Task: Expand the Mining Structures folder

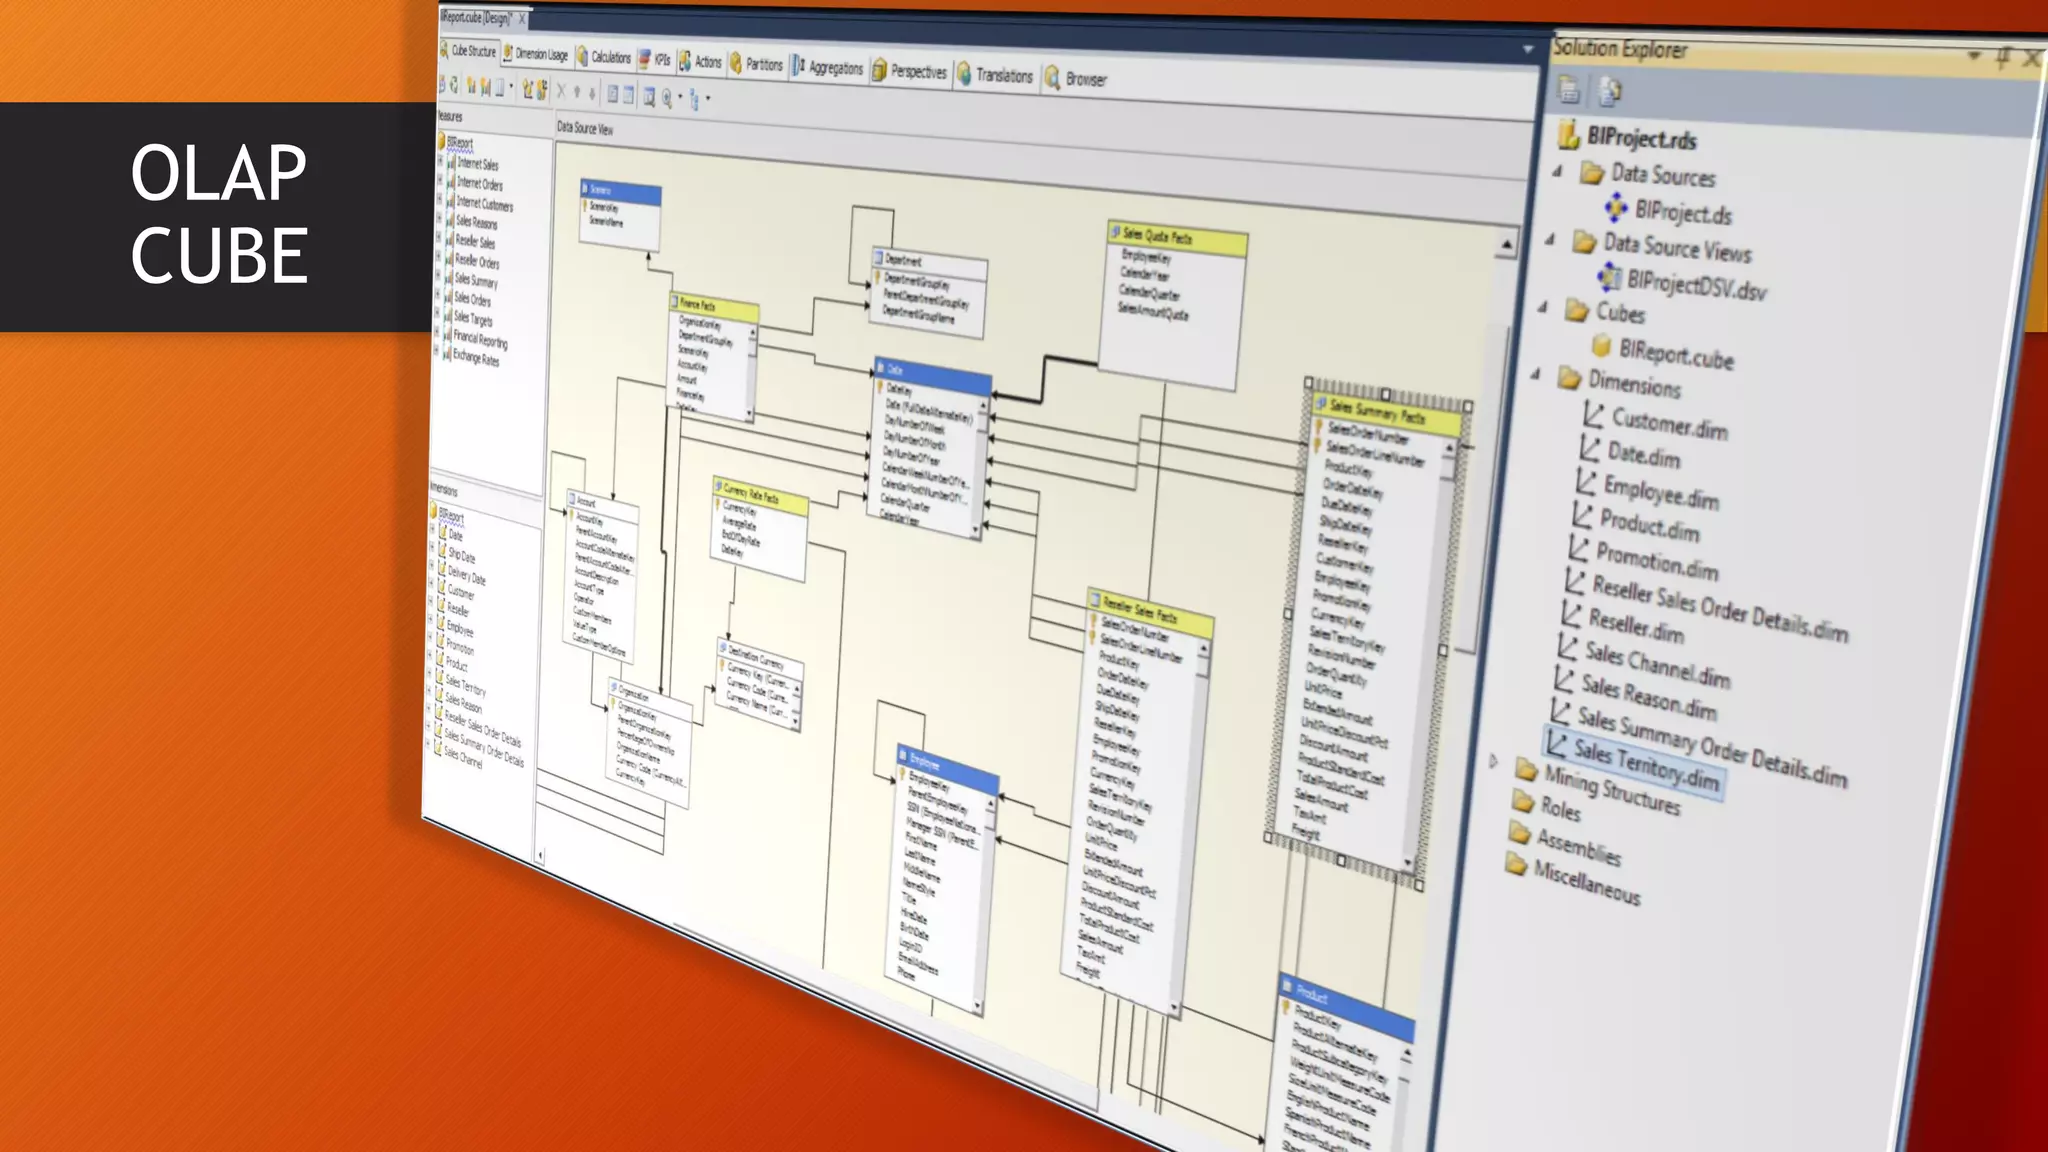Action: click(1494, 761)
